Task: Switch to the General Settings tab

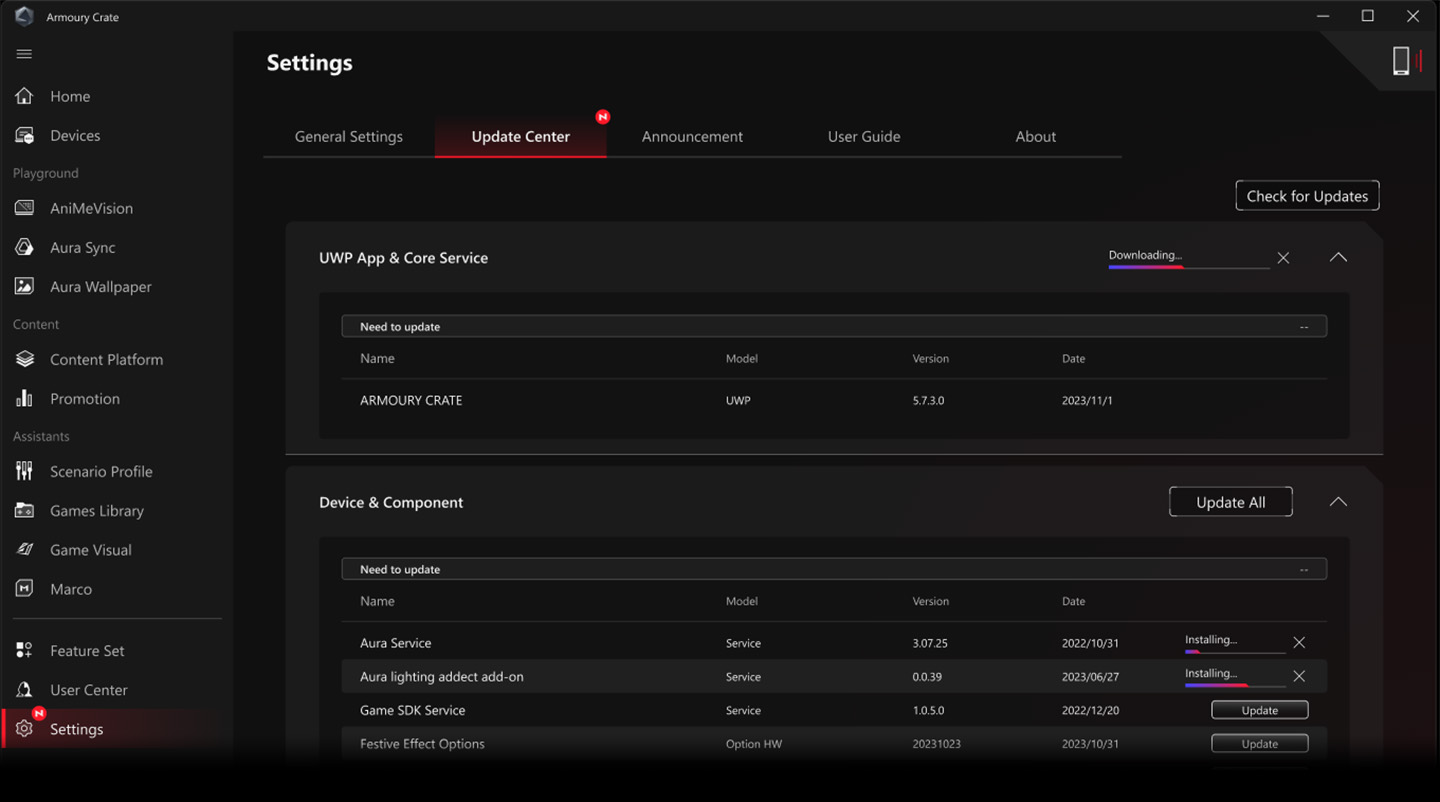Action: (348, 137)
